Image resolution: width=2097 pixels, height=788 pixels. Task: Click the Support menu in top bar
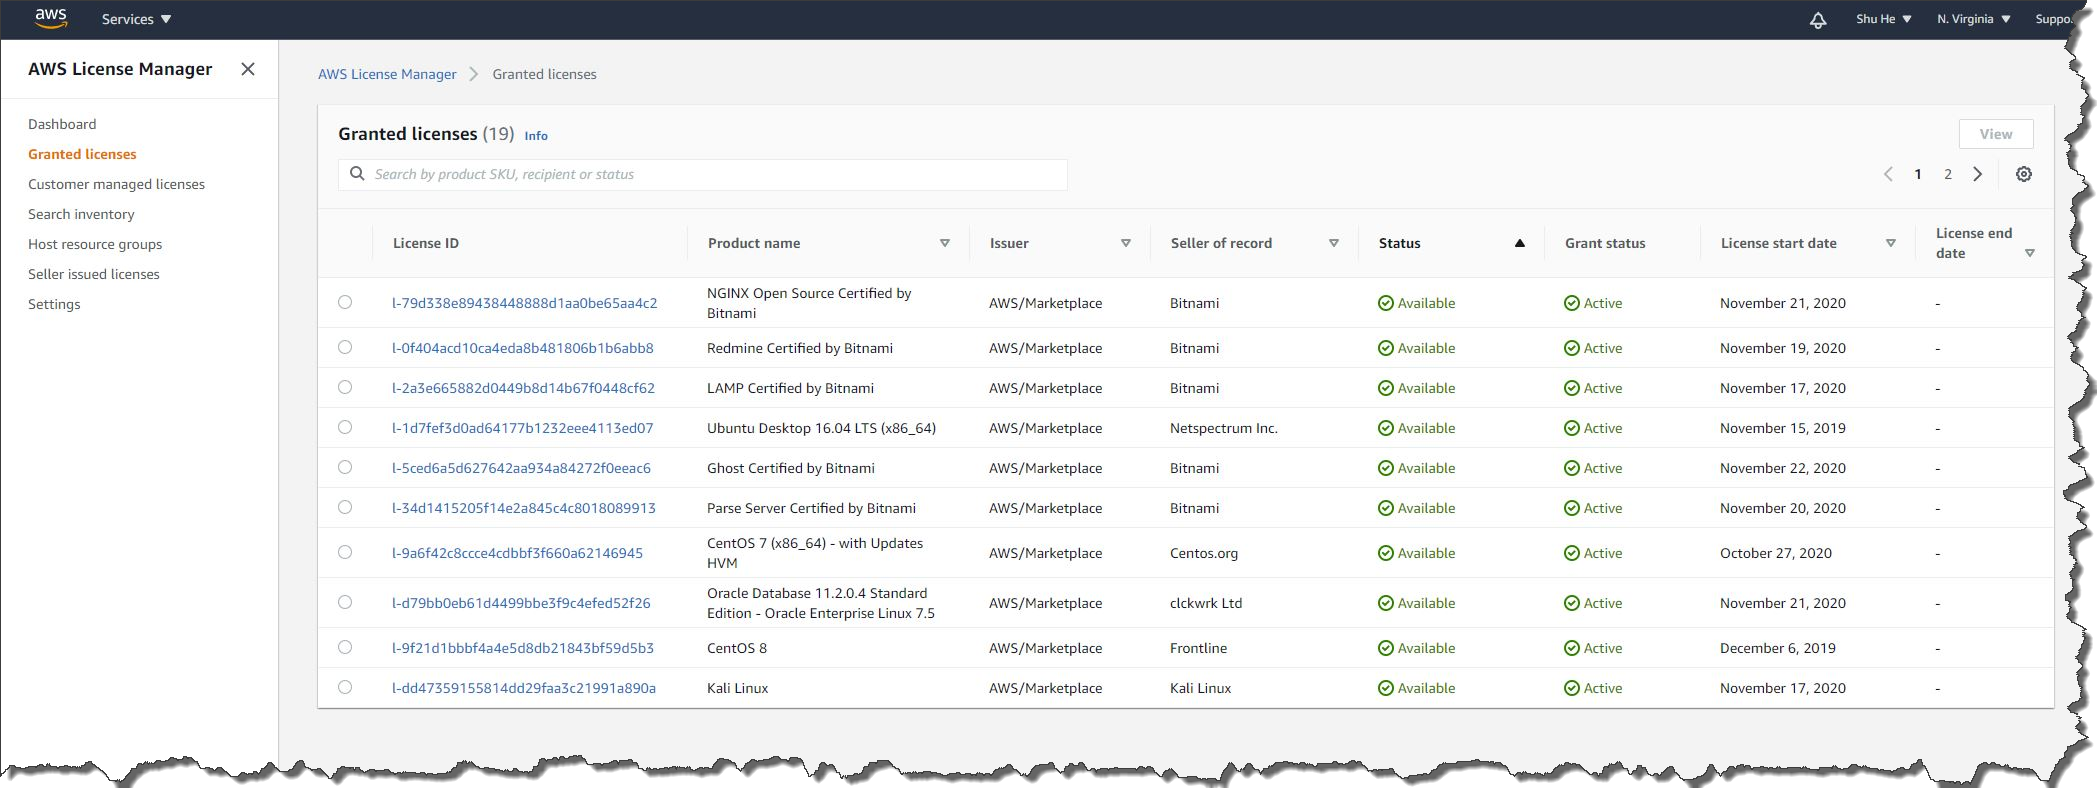pos(2053,19)
